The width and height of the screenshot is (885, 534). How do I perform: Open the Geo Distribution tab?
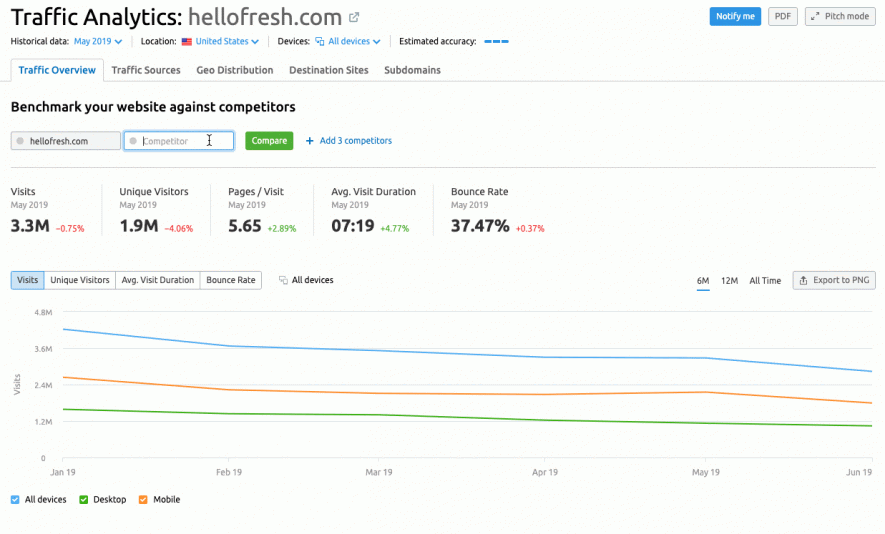[234, 70]
